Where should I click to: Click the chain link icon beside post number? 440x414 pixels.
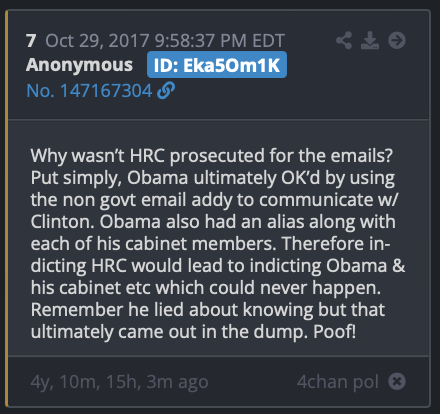coord(166,90)
